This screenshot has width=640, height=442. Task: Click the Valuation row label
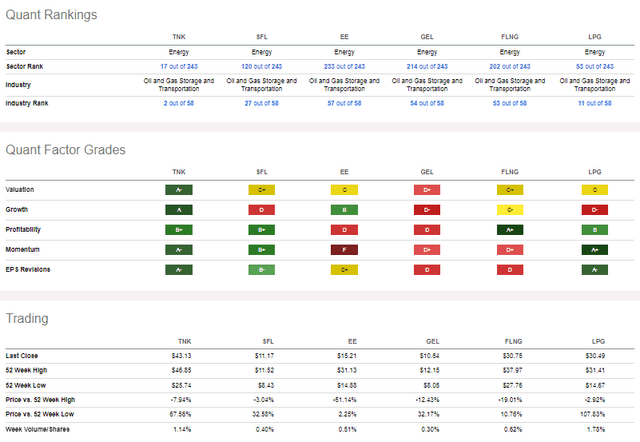click(x=20, y=190)
